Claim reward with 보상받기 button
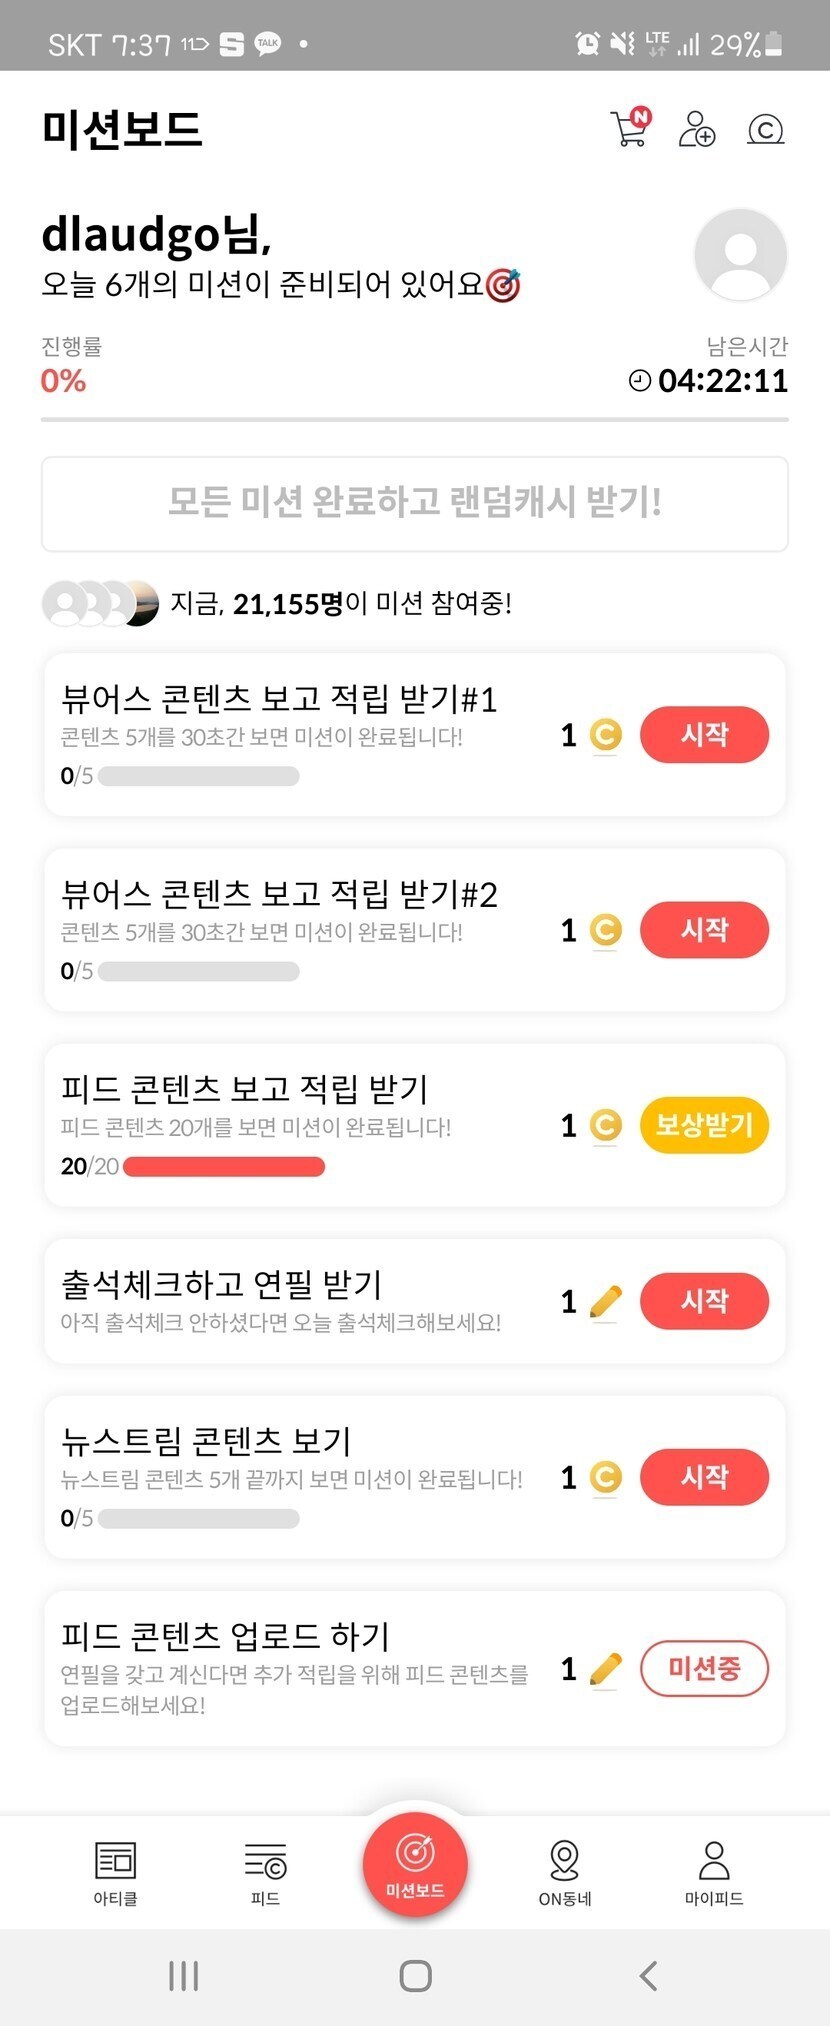The height and width of the screenshot is (2026, 830). [x=704, y=1125]
